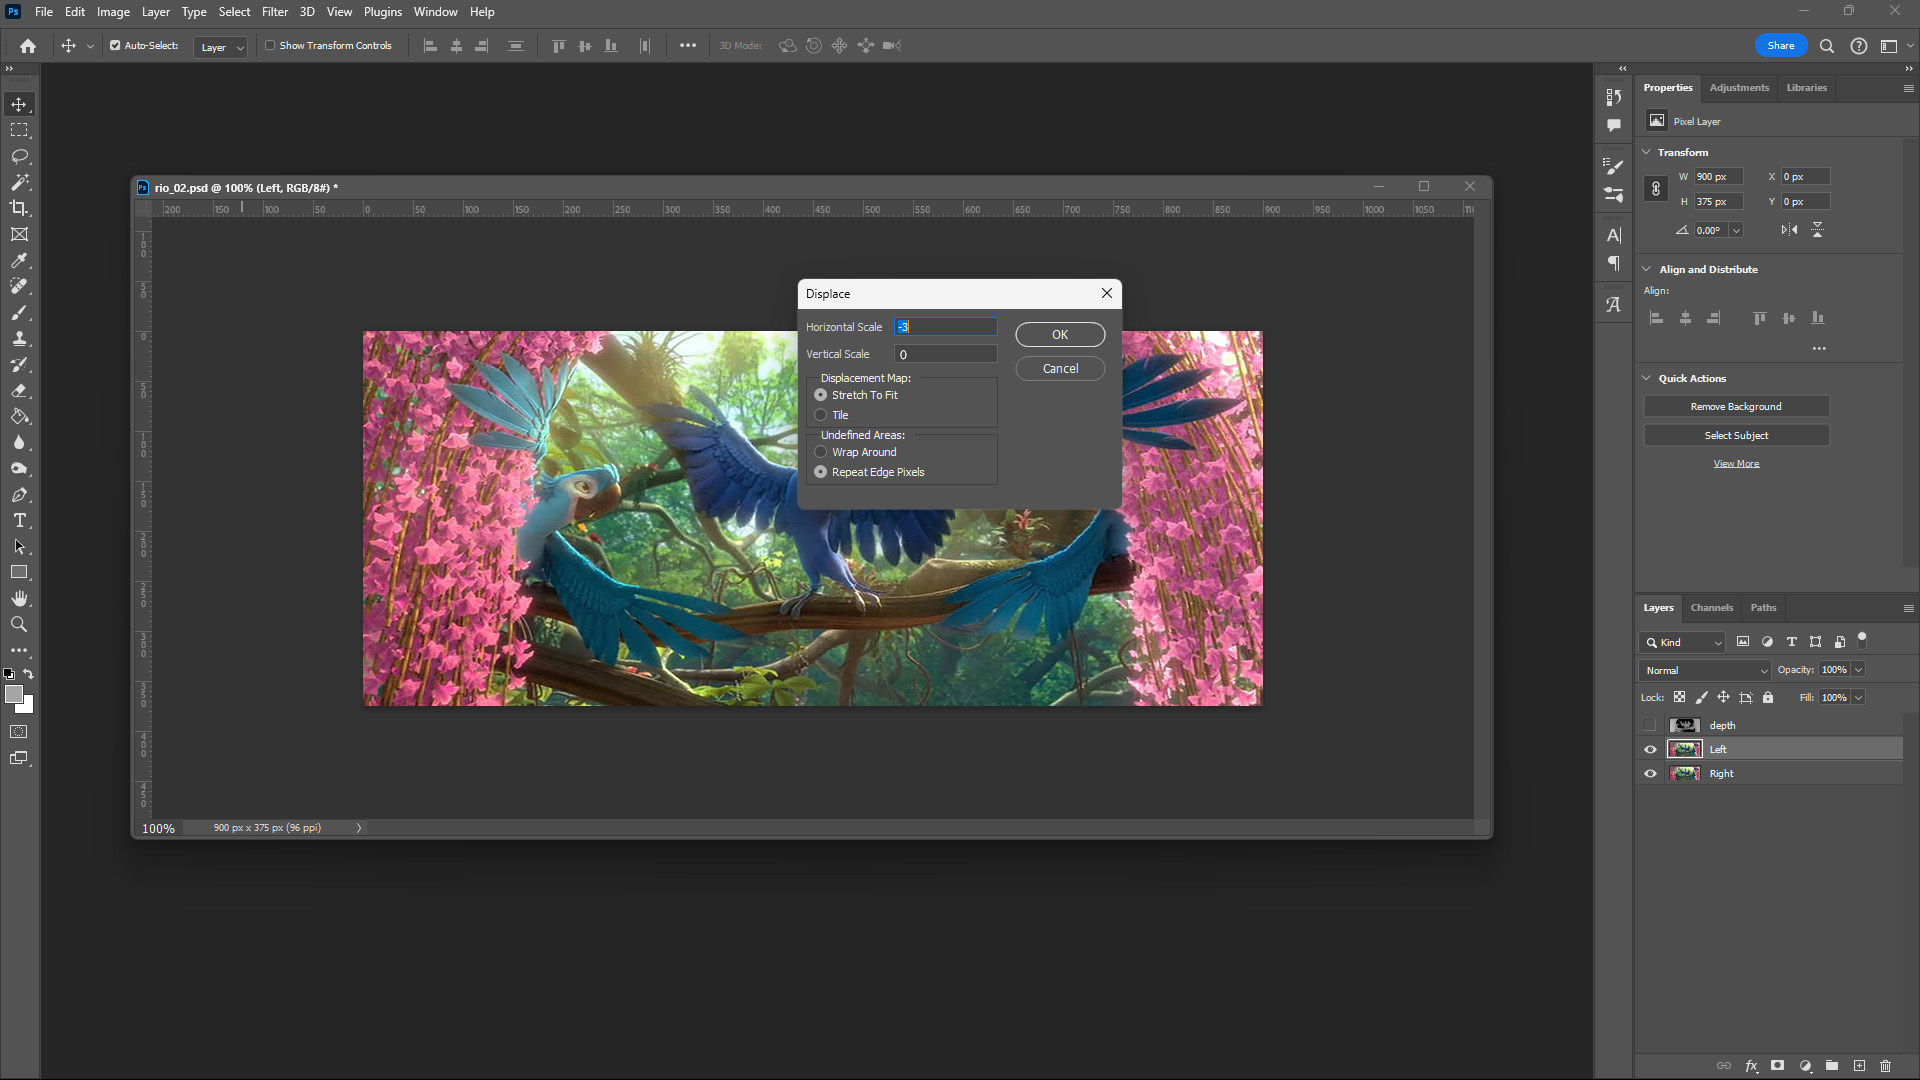1920x1080 pixels.
Task: Select the Crop tool
Action: (x=19, y=208)
